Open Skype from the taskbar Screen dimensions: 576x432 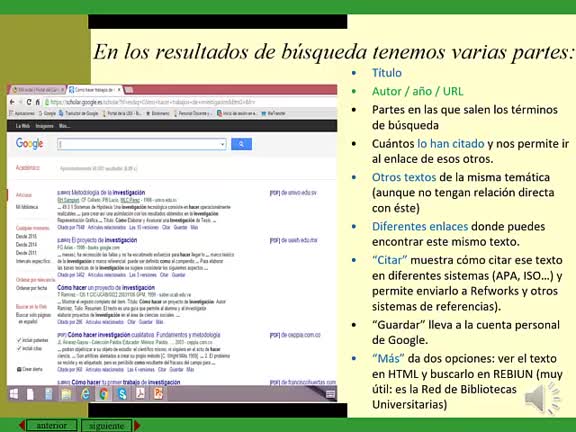click(x=122, y=394)
